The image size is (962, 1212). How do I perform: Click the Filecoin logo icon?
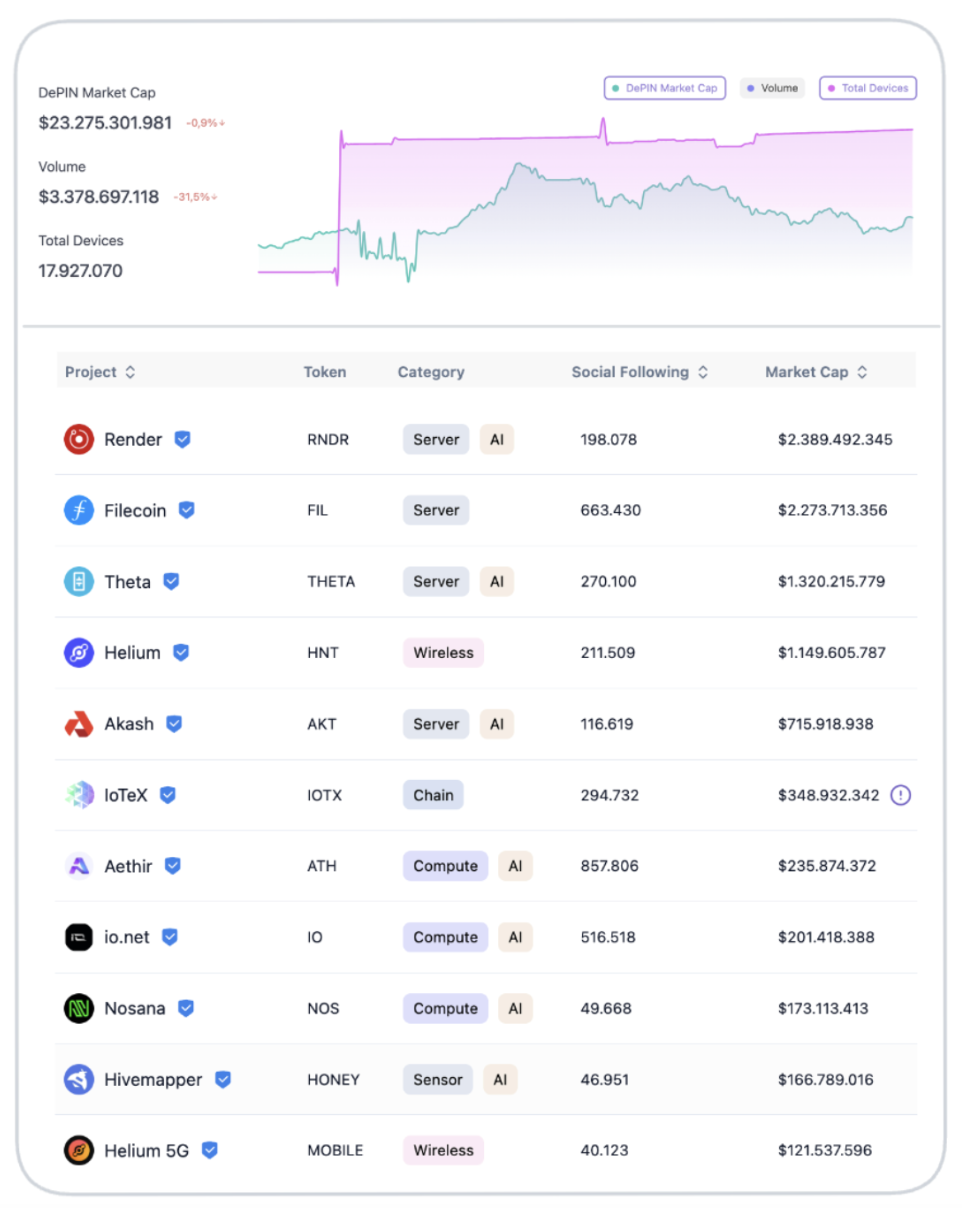pyautogui.click(x=79, y=510)
